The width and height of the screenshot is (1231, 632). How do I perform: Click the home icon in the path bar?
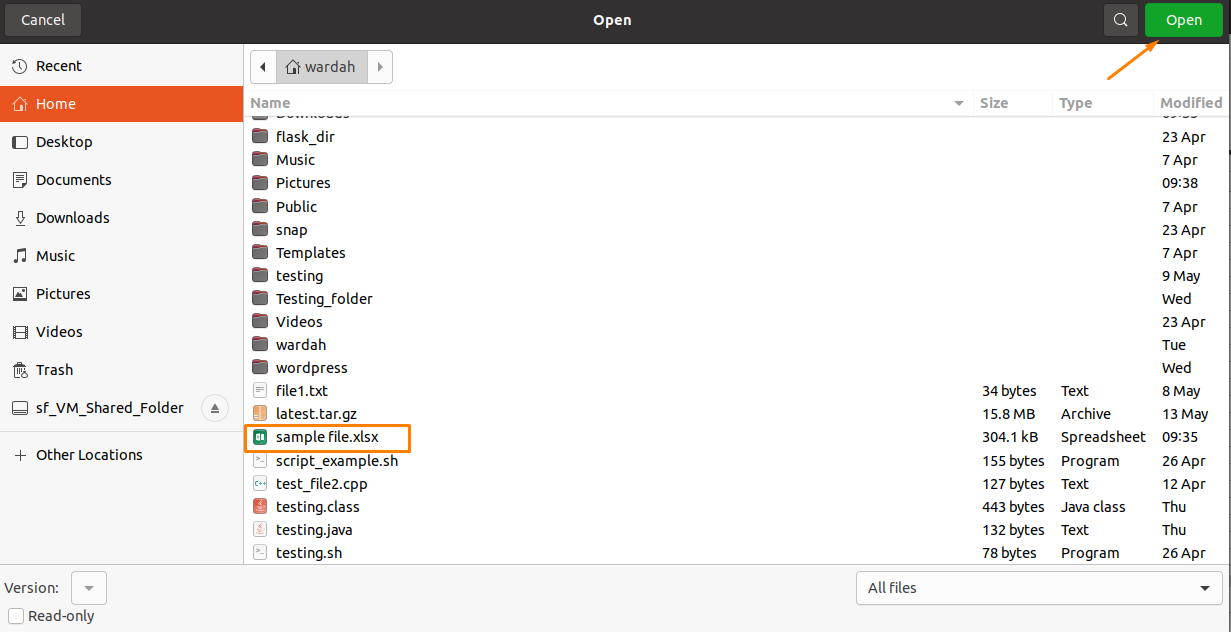click(x=292, y=68)
